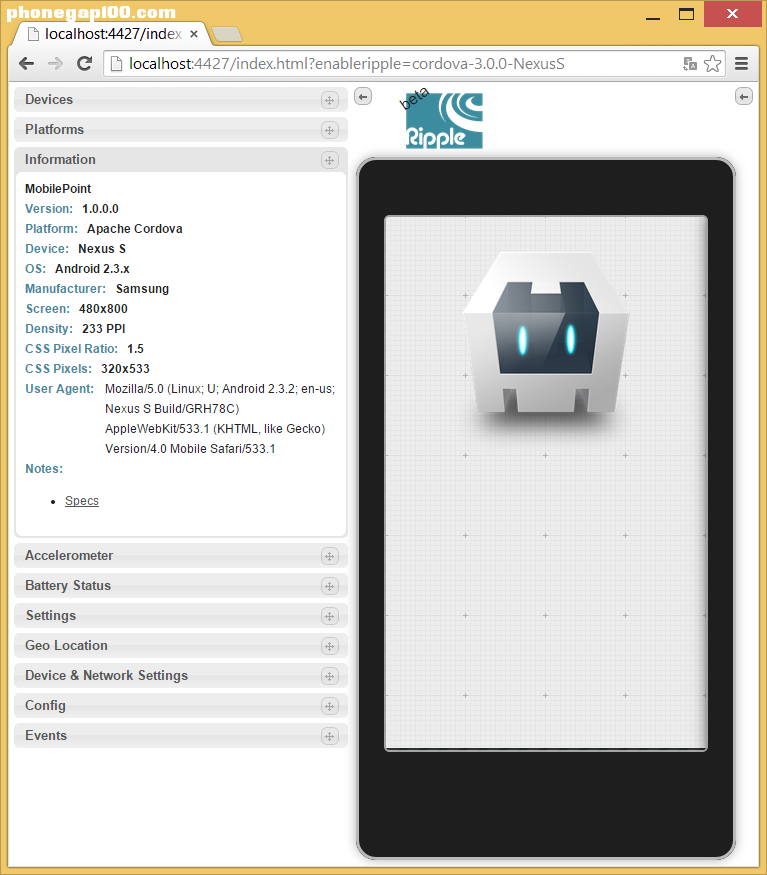Click move handle on Accelerometer panel
Screen dimensions: 767x875
click(329, 556)
